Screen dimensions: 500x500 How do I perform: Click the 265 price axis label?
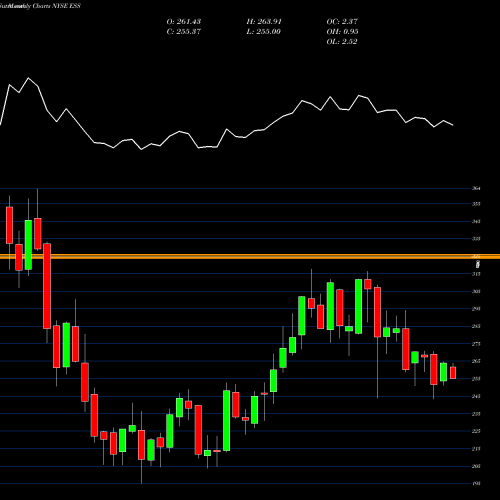[476, 361]
